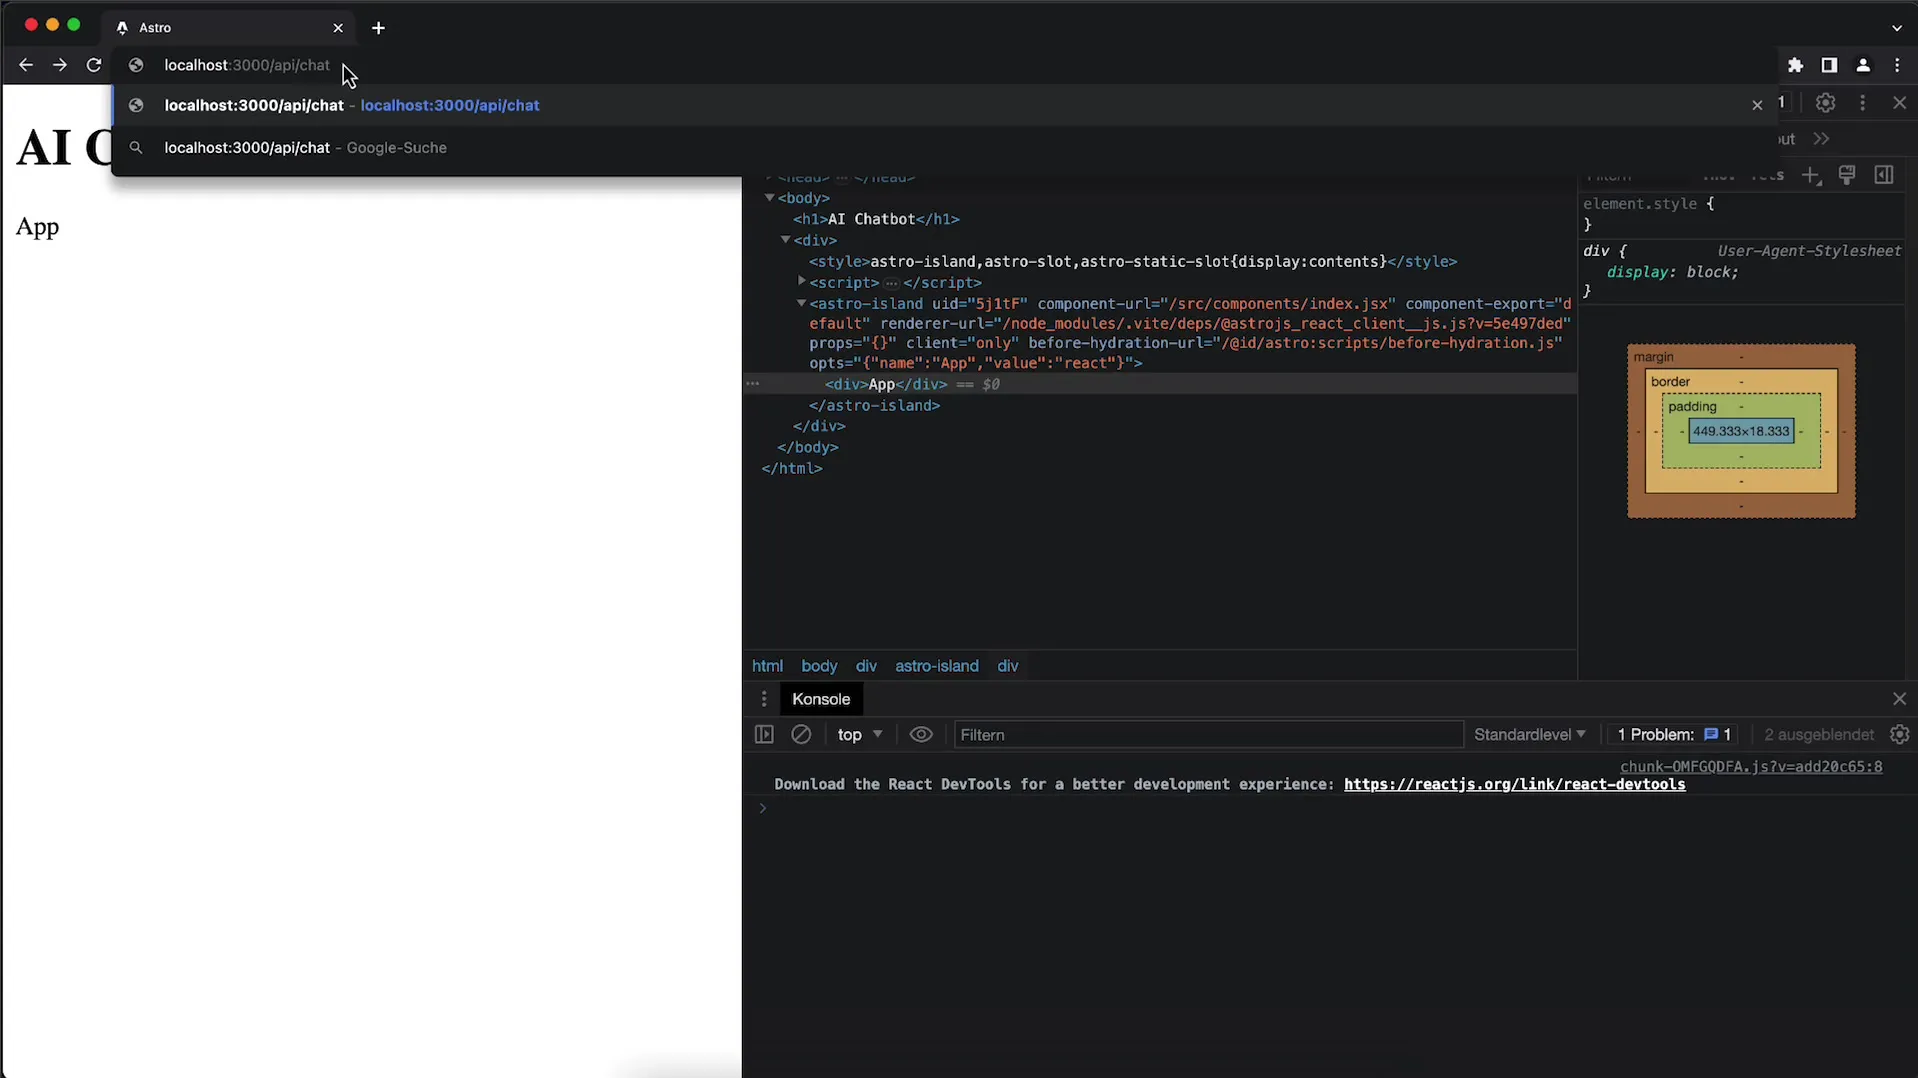
Task: Click astro-island in the breadcrumb bar
Action: pos(936,666)
